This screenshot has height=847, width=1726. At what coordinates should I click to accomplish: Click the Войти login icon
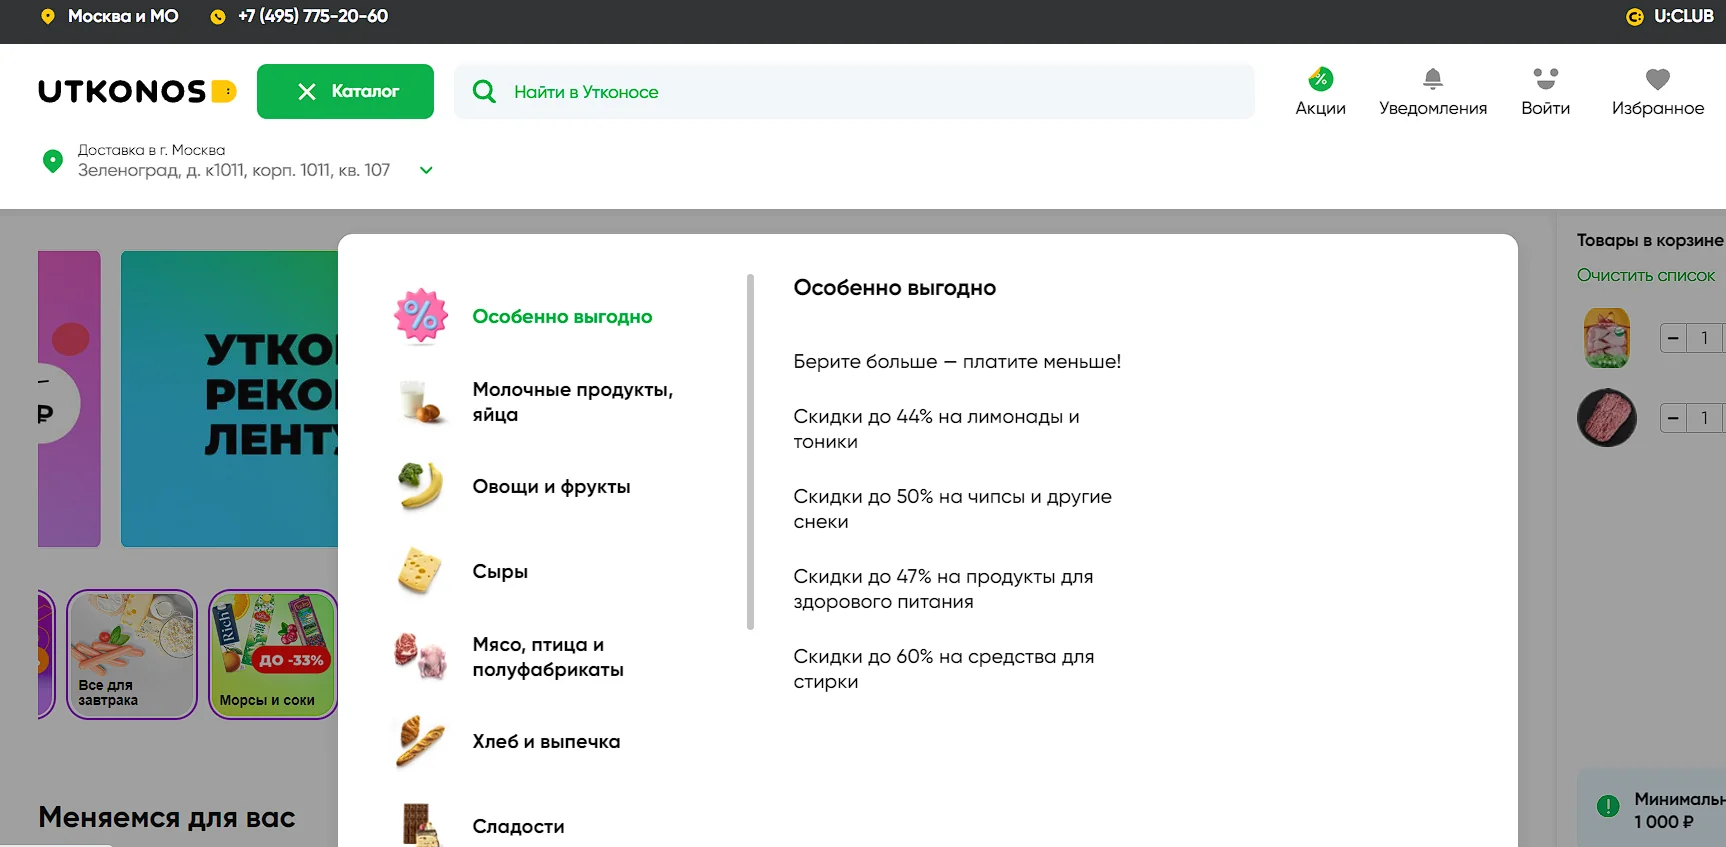click(1545, 80)
